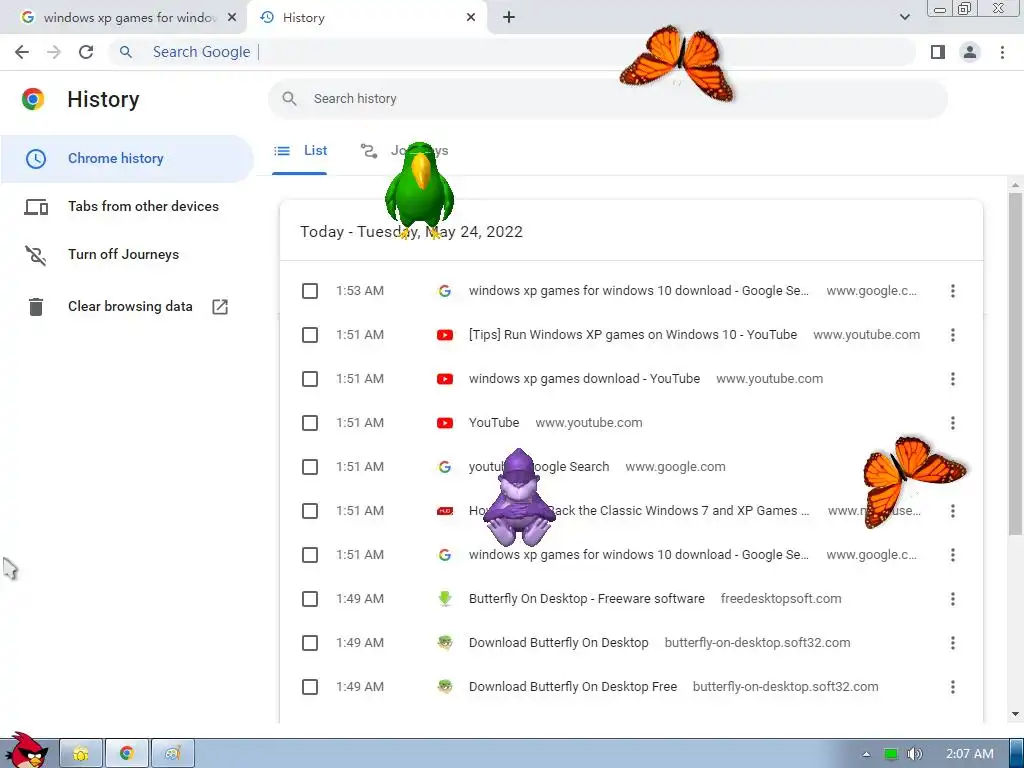Open the paint palette taskbar icon
Image resolution: width=1024 pixels, height=768 pixels.
click(172, 754)
